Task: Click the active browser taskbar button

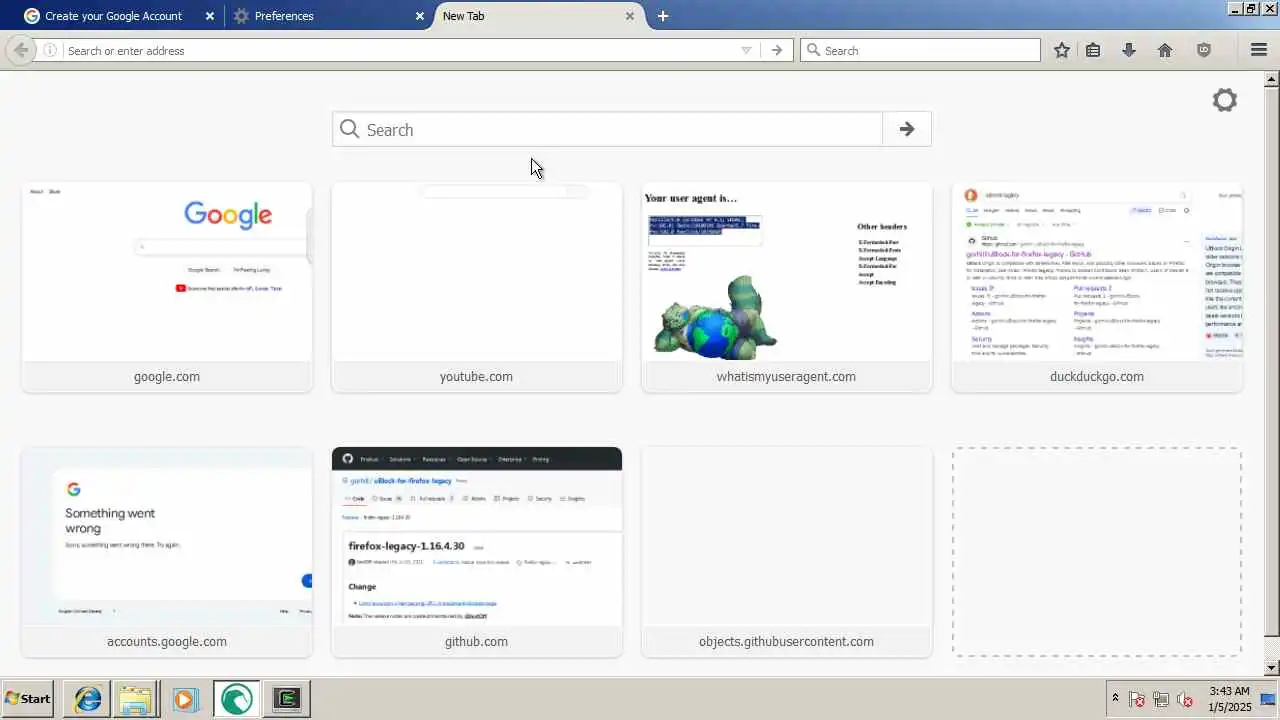Action: pos(237,699)
